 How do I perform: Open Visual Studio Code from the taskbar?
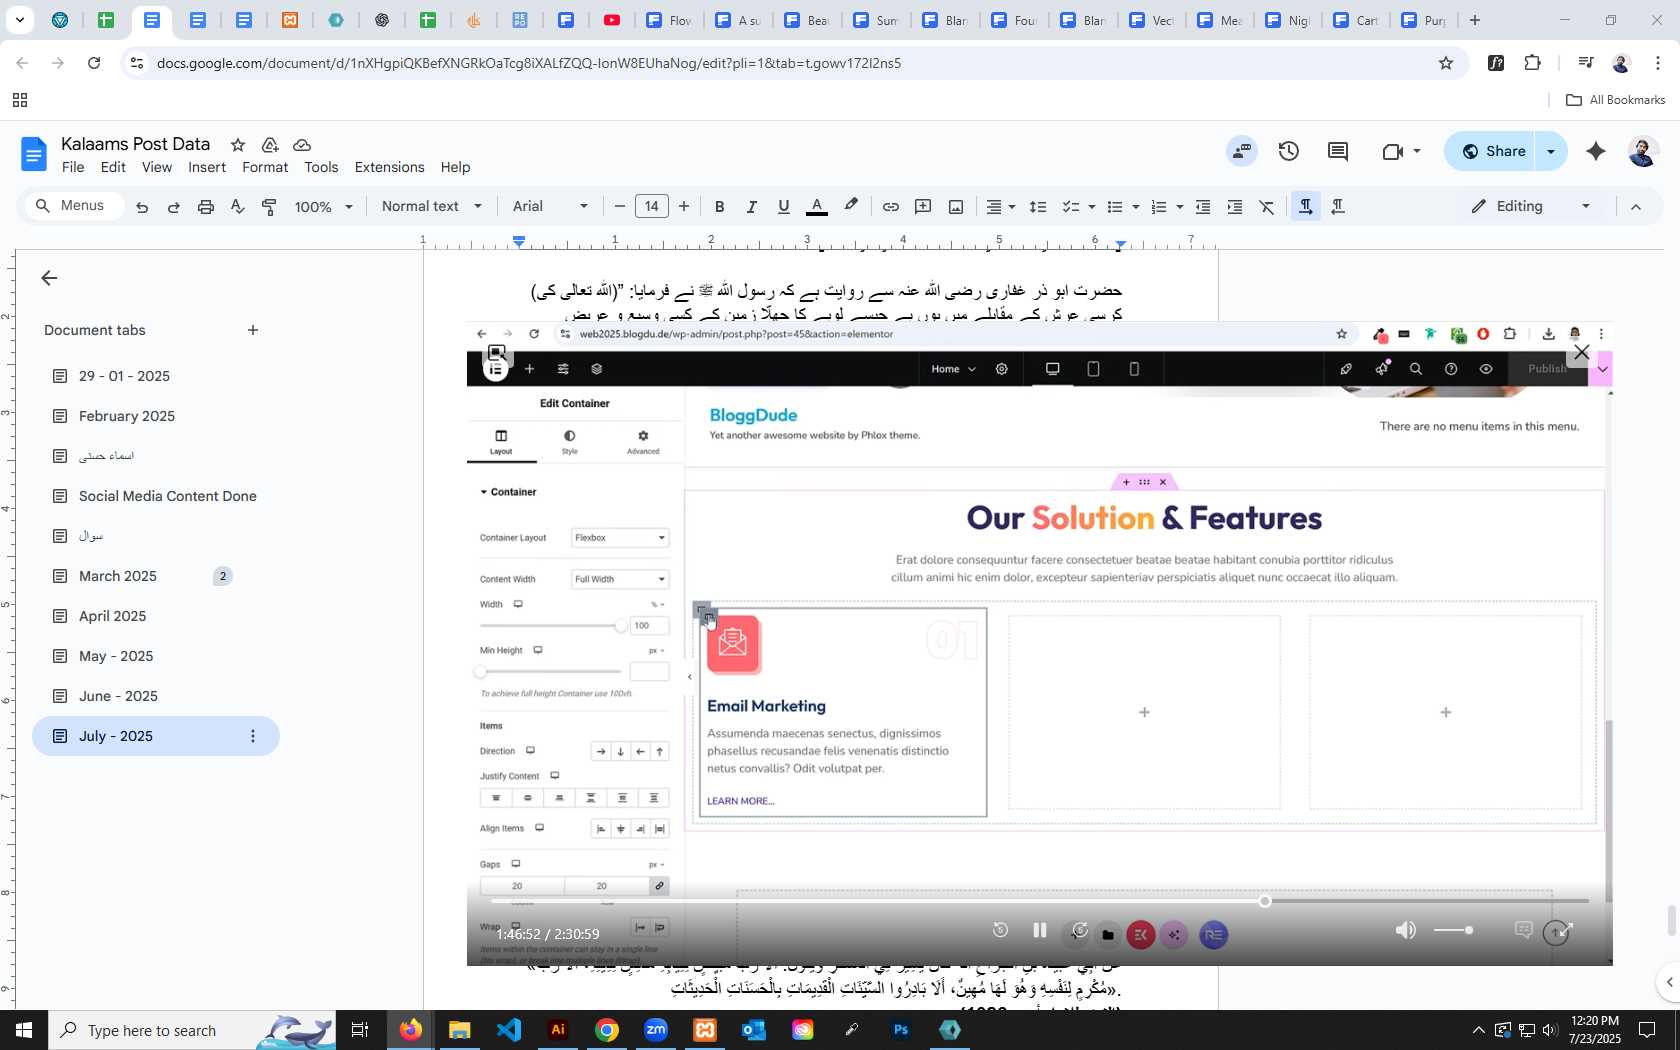click(x=509, y=1030)
